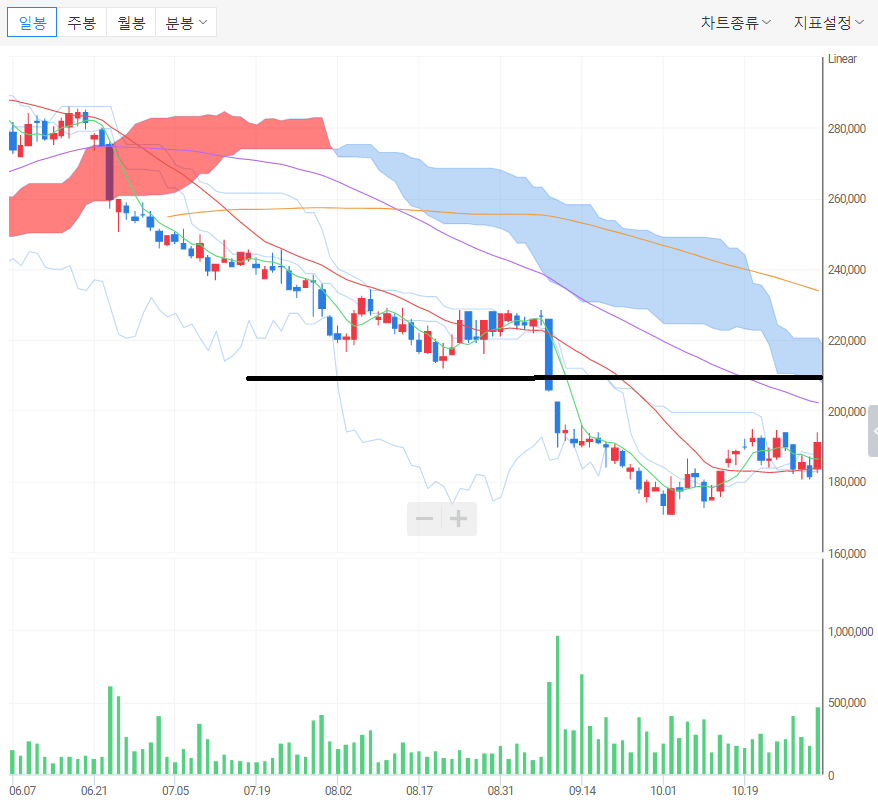The height and width of the screenshot is (804, 878).
Task: Expand the side panel arrow handle
Action: click(874, 432)
